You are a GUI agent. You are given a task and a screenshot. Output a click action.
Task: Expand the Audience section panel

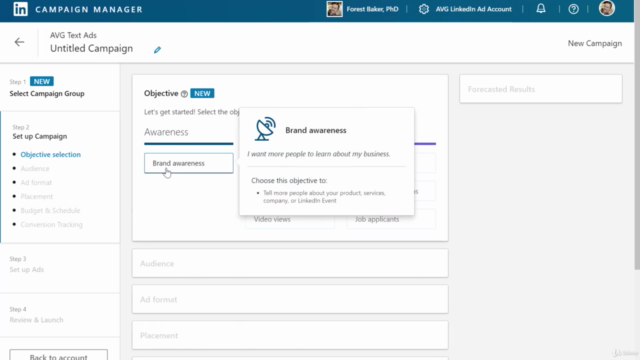pos(290,263)
